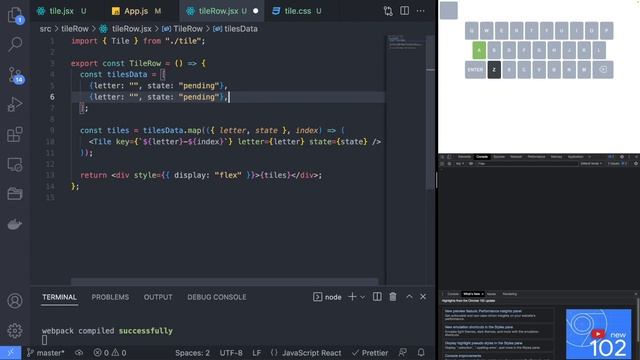Click the empty tile in the browser preview
640x360 pixels.
click(449, 10)
